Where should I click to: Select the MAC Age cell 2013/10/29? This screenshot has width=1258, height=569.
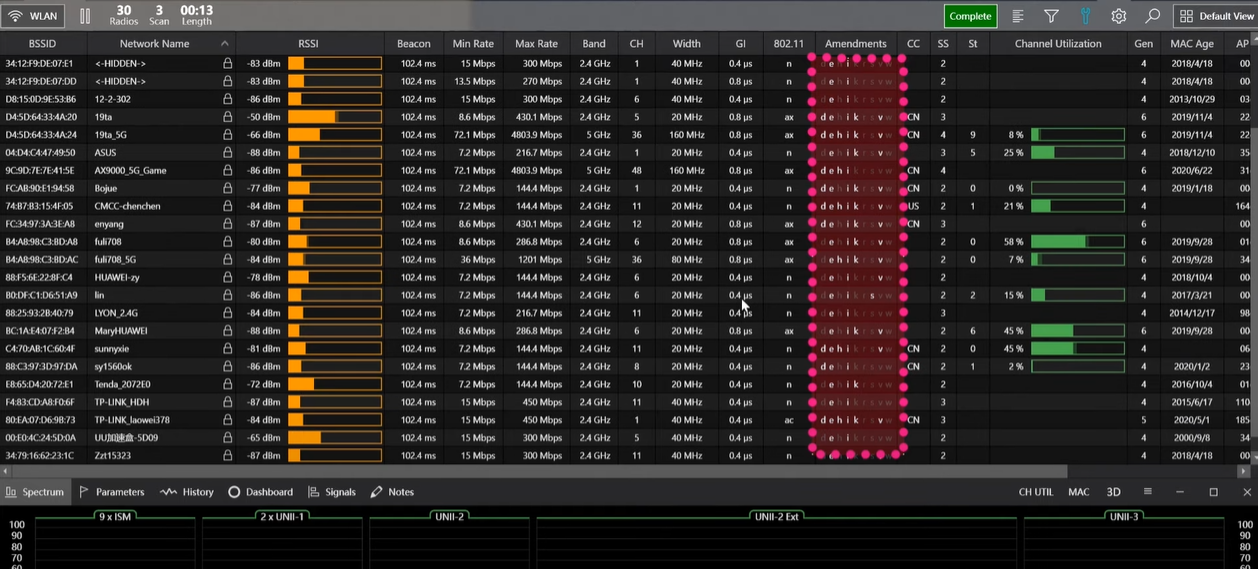pyautogui.click(x=1192, y=99)
